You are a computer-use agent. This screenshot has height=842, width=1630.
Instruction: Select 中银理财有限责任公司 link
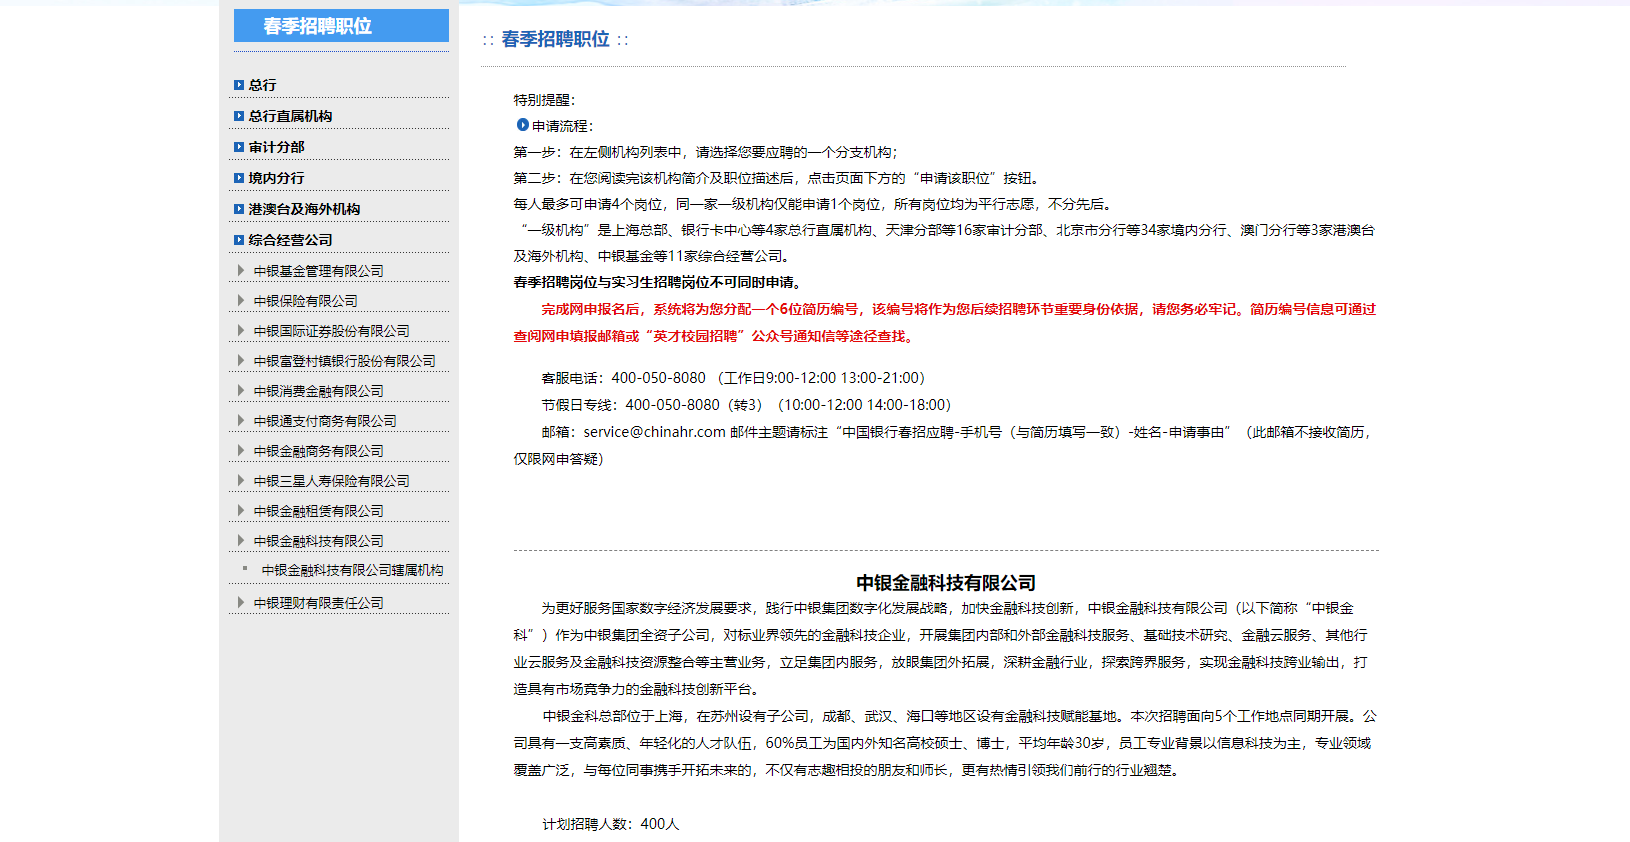(318, 603)
